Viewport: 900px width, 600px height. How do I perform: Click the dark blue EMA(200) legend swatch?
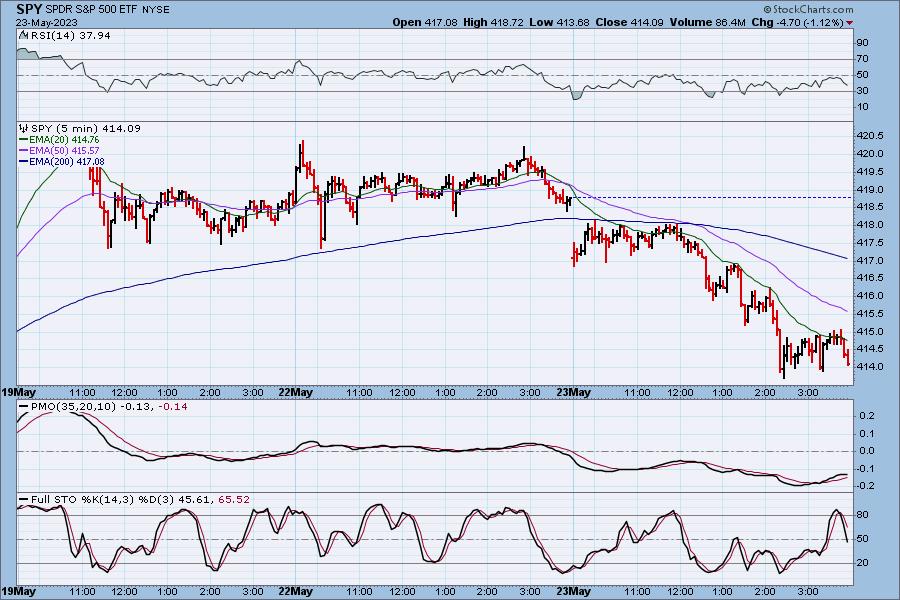(x=24, y=162)
